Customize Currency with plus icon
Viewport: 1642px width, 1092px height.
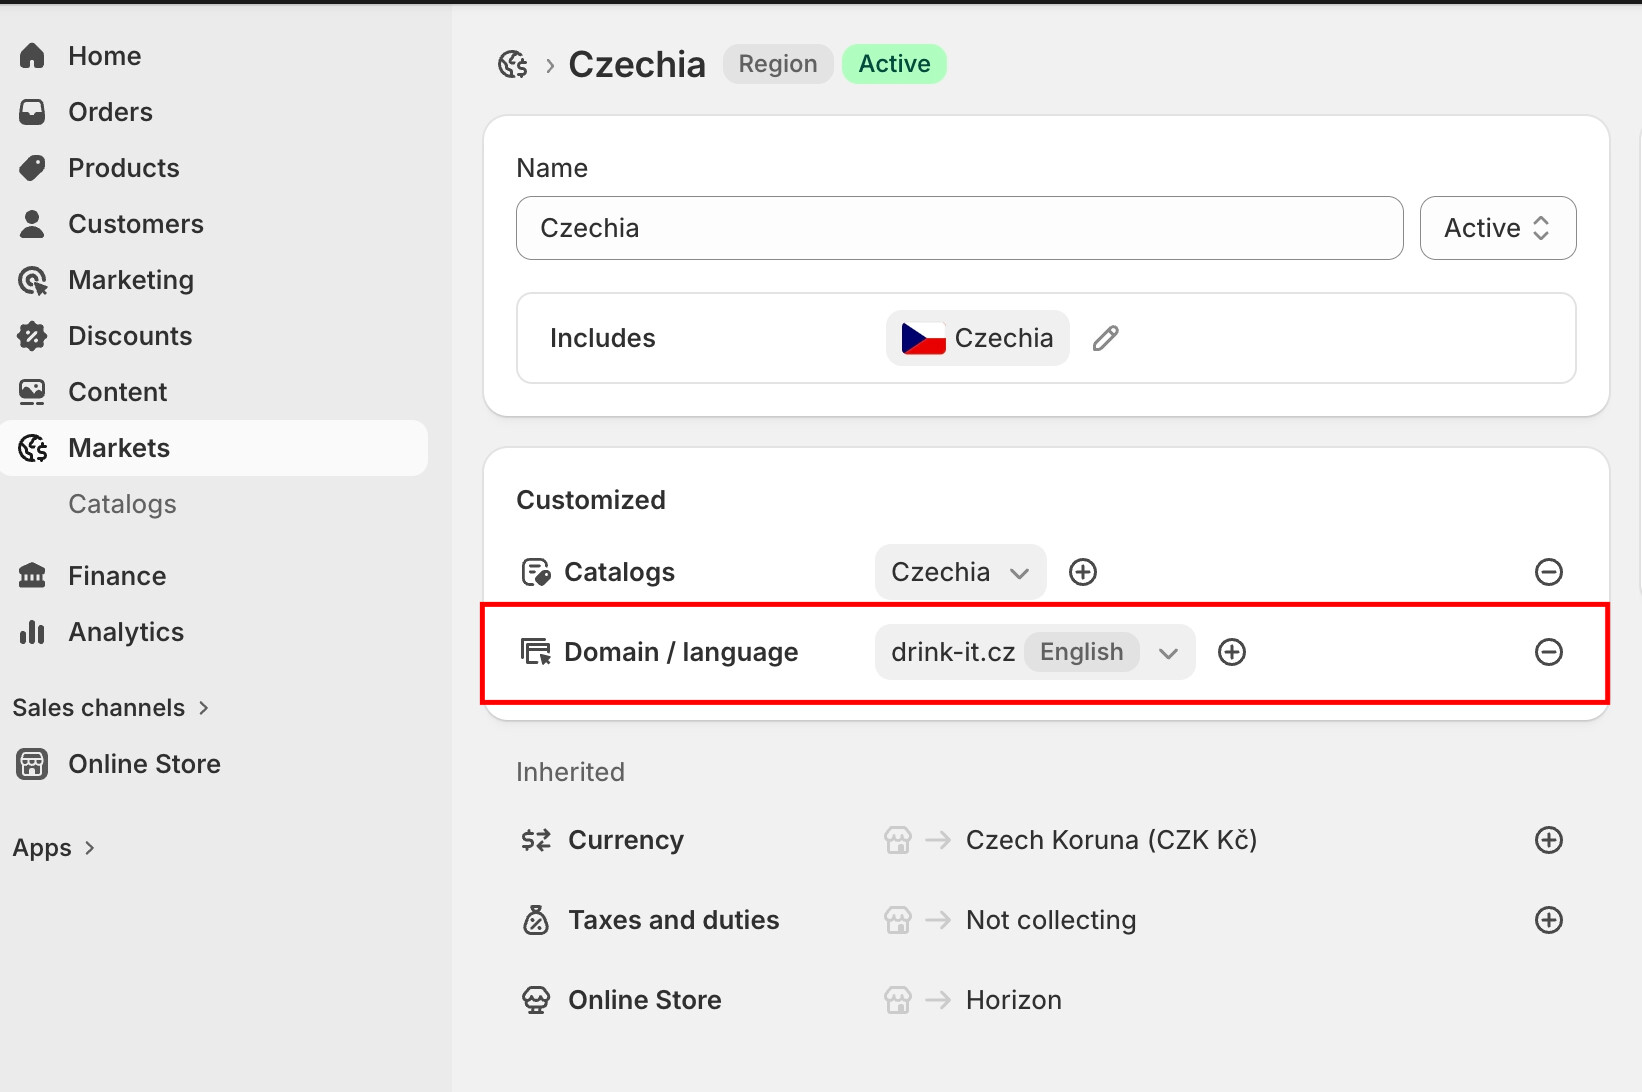(1548, 840)
